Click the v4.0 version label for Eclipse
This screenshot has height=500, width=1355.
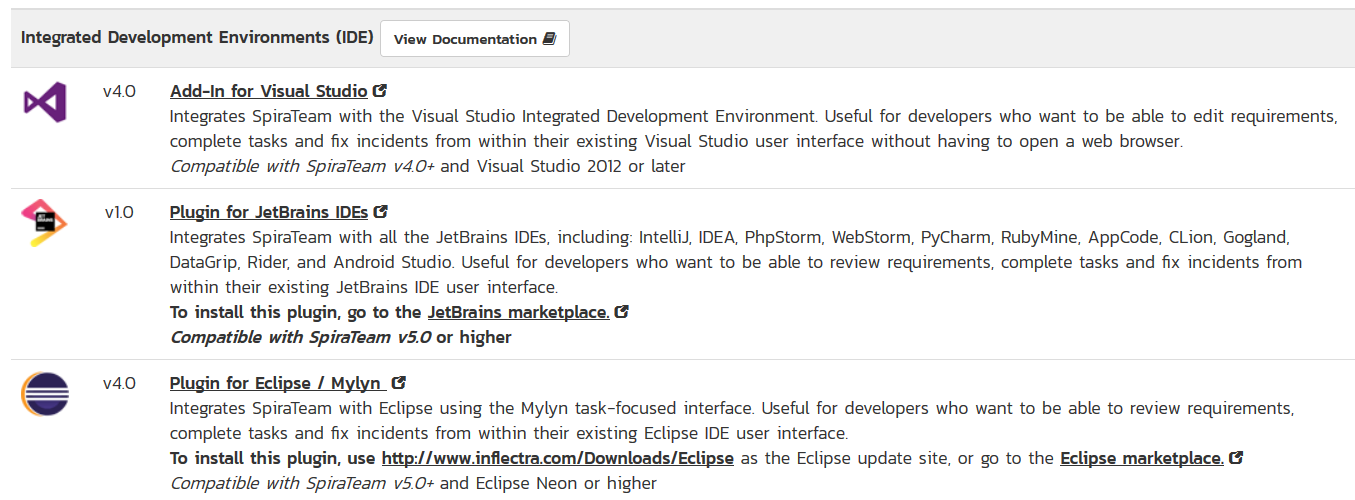coord(119,383)
